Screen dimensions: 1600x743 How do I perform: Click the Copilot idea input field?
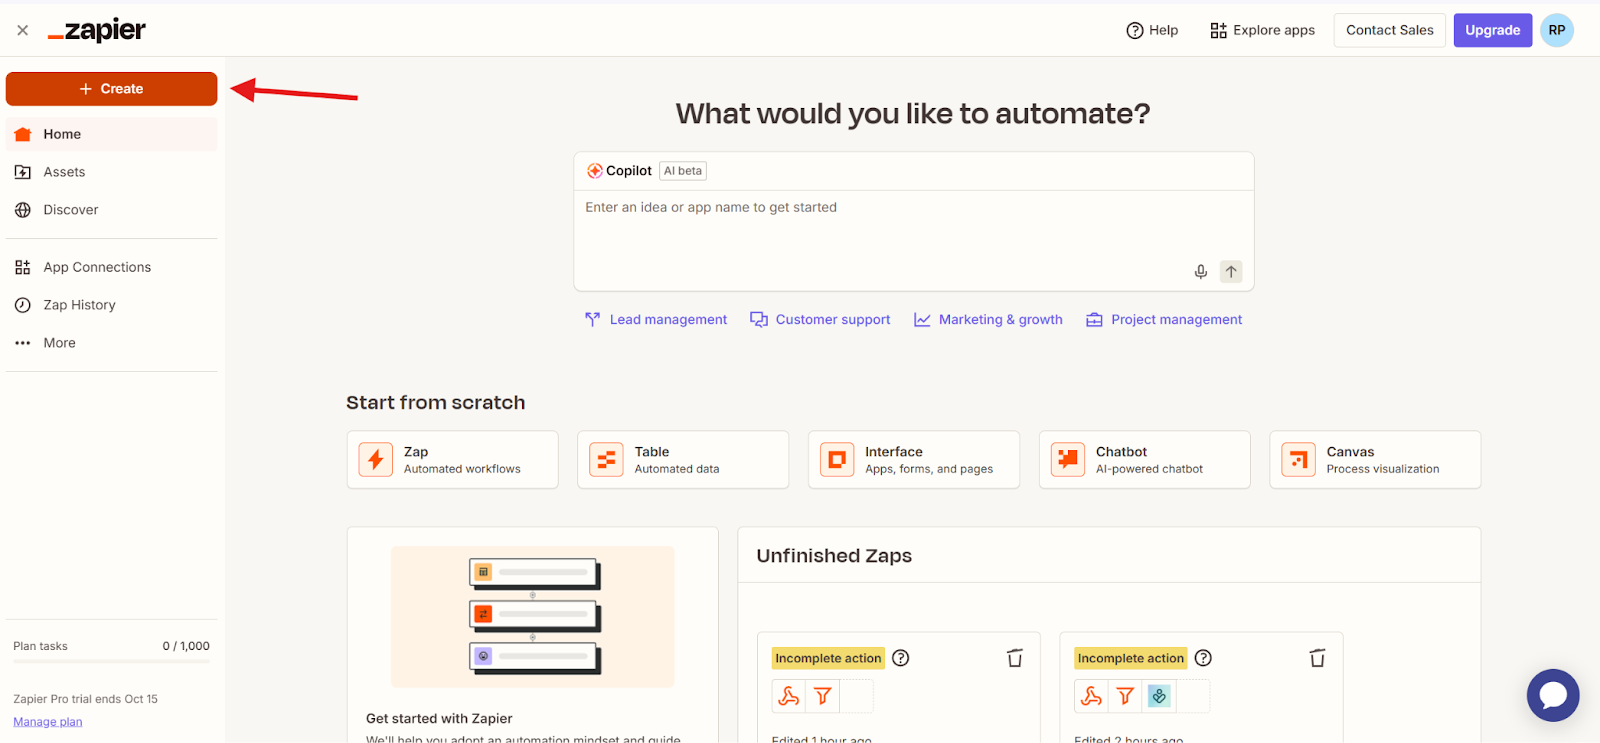tap(914, 240)
